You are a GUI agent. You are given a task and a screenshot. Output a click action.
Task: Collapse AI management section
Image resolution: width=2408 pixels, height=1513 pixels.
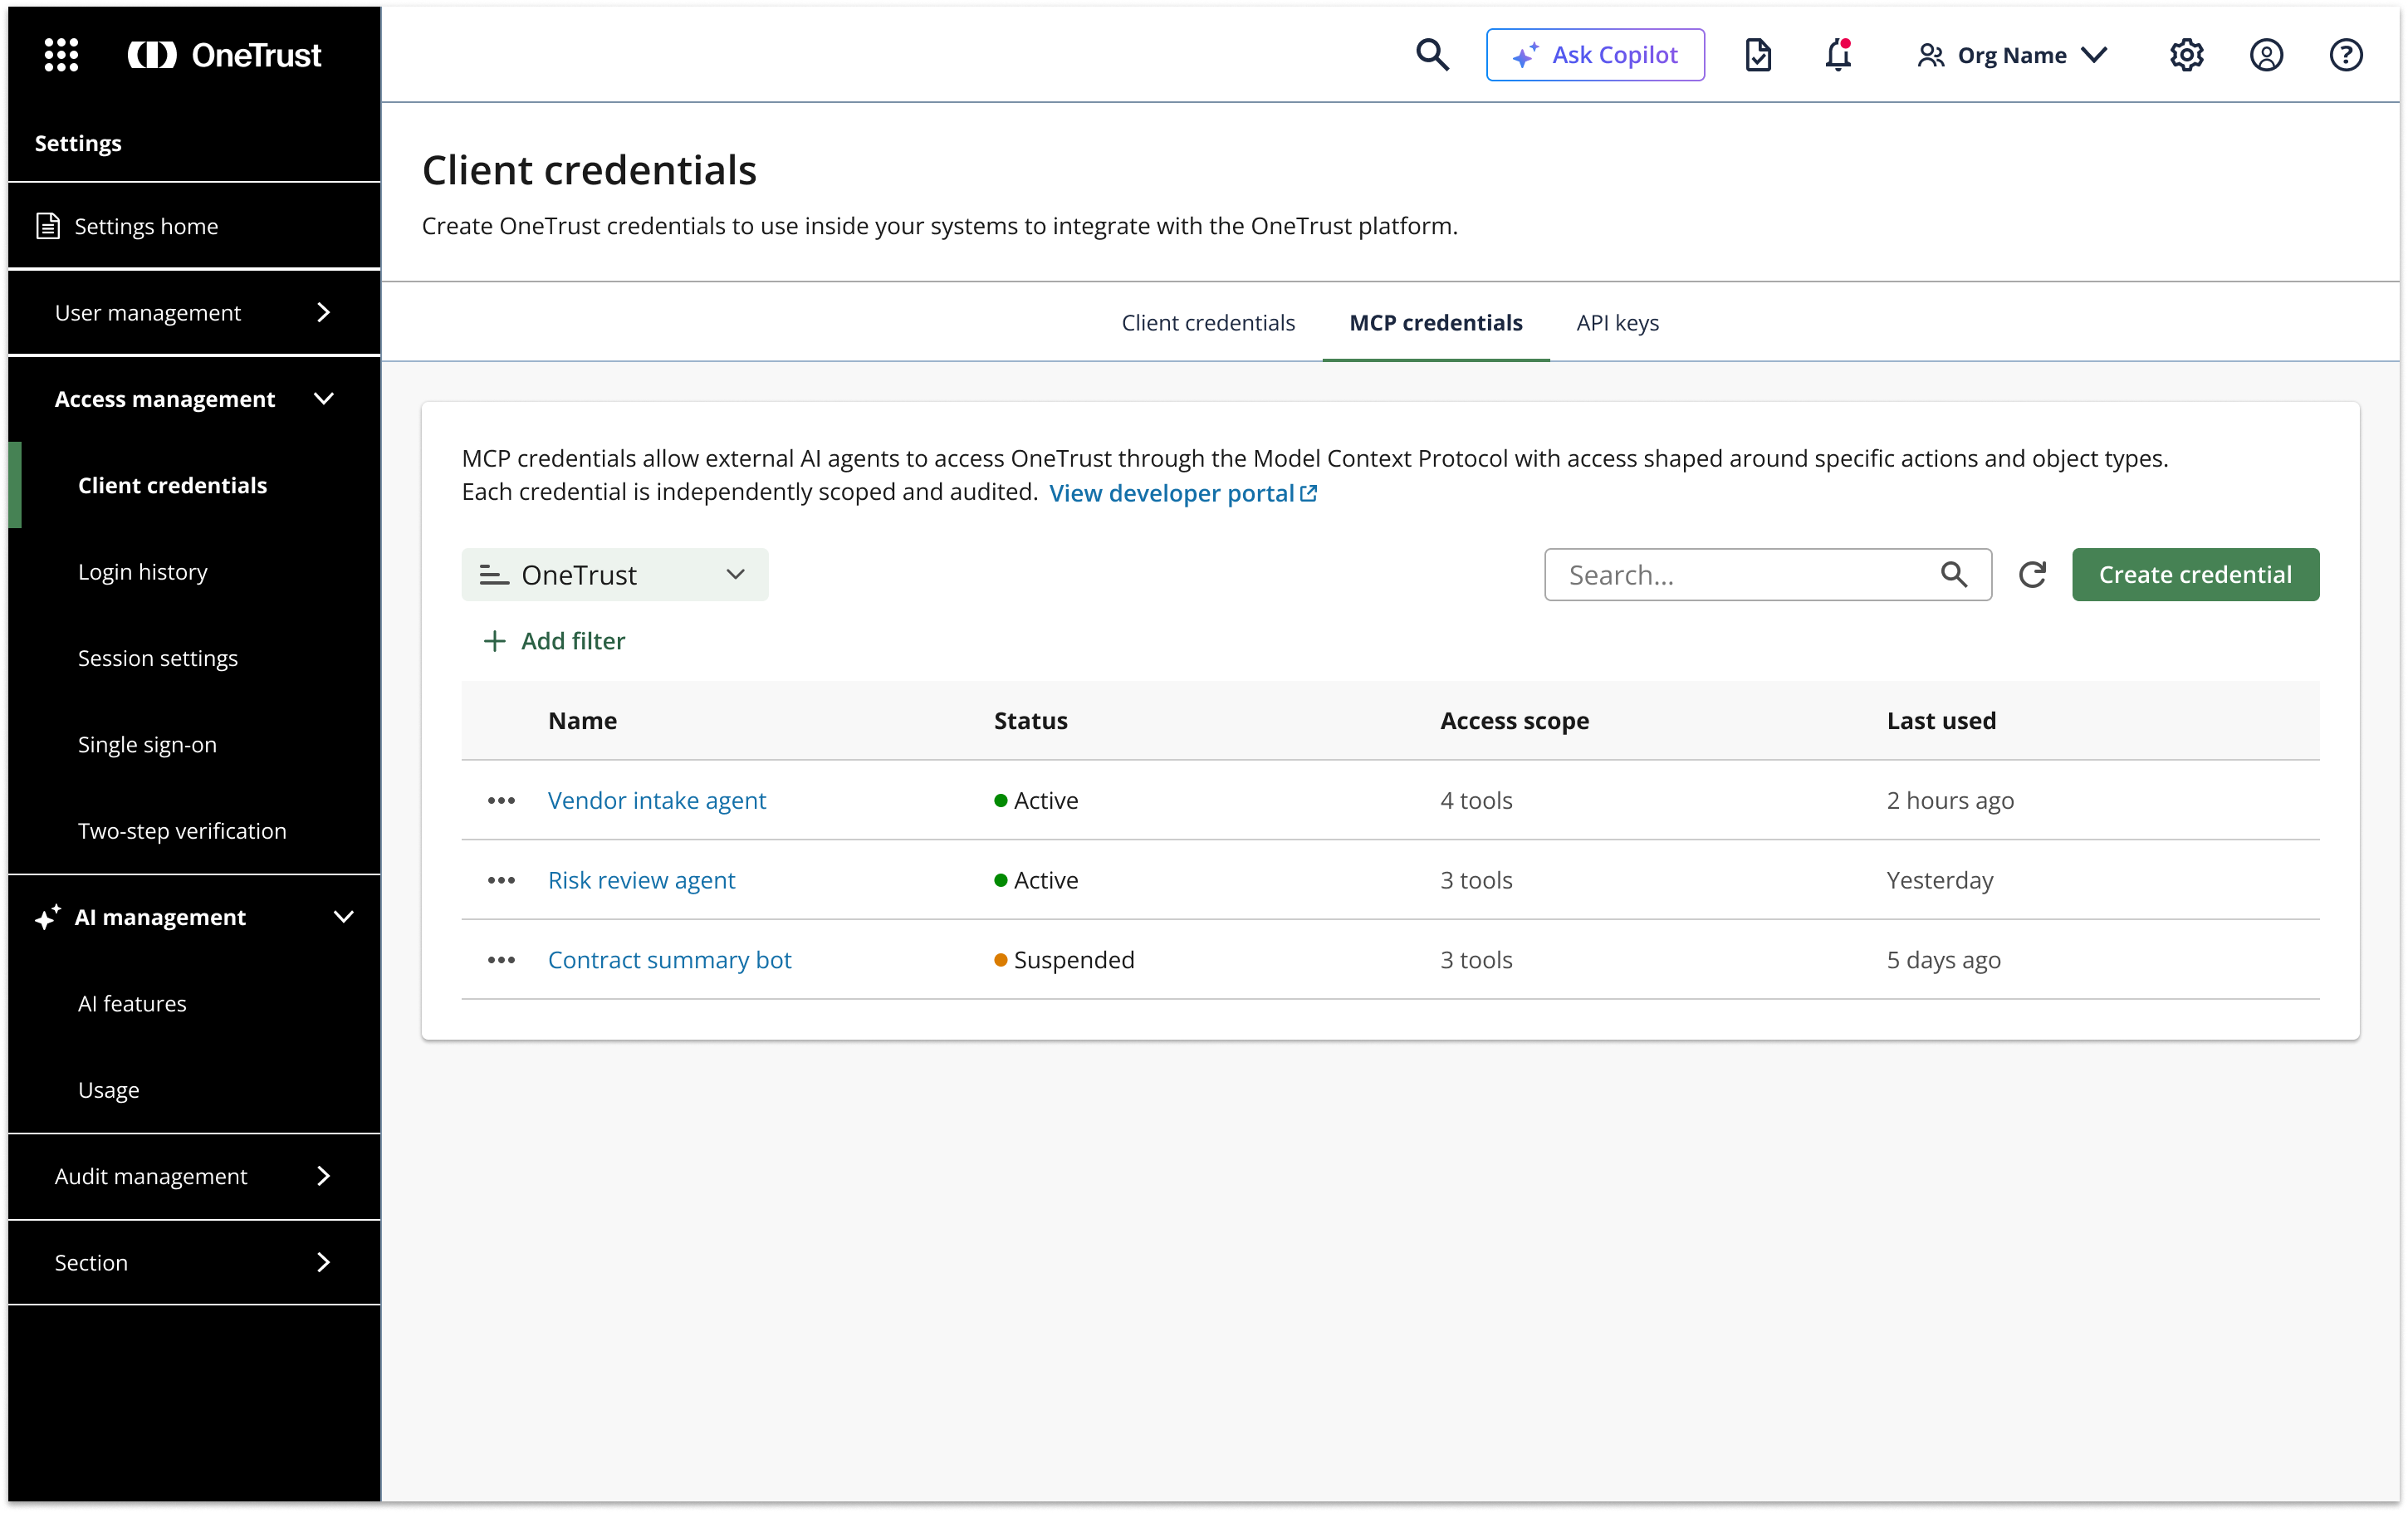click(194, 917)
